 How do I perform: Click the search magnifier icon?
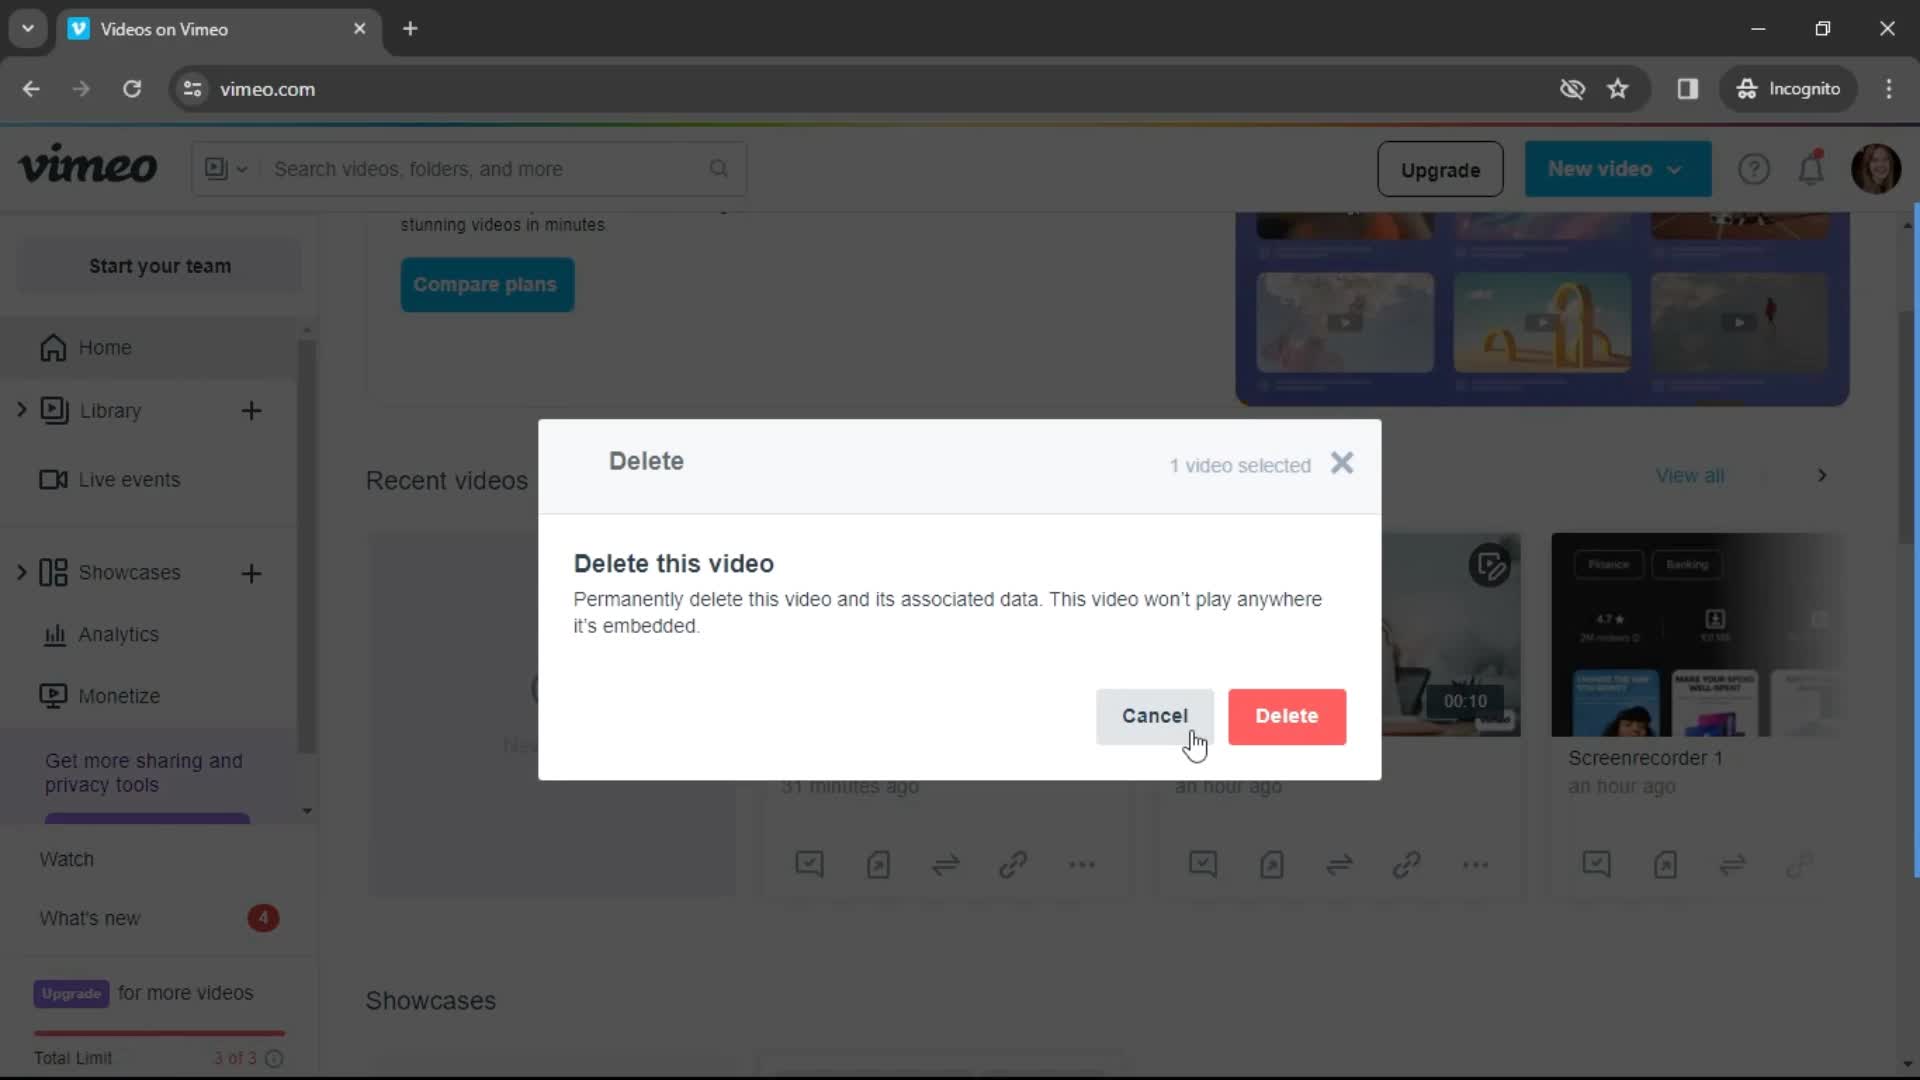(x=719, y=169)
